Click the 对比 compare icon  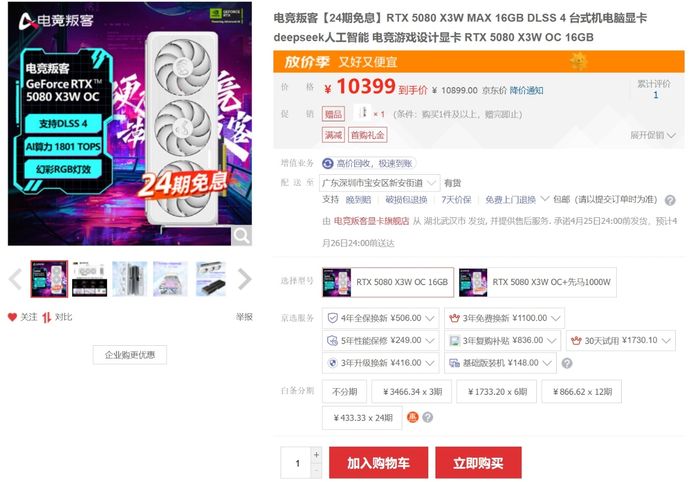coord(46,317)
